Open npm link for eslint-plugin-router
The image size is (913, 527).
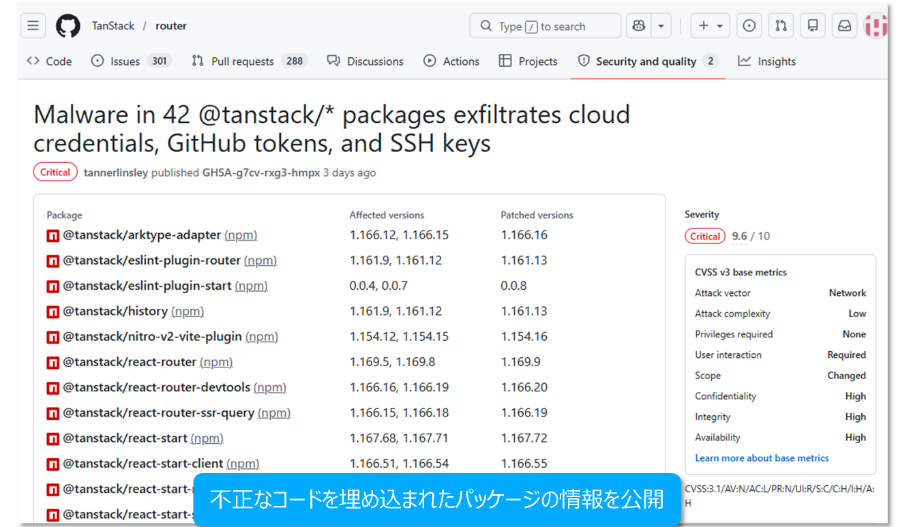tap(260, 260)
